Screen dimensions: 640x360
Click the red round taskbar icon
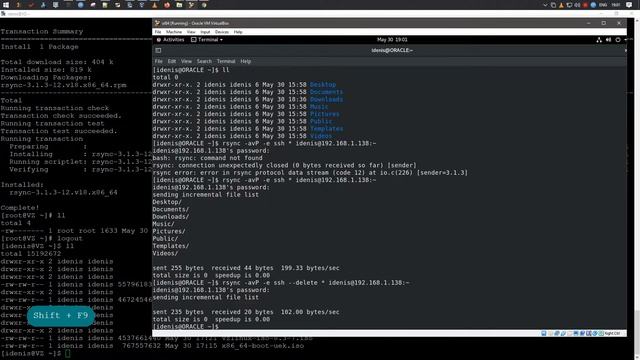pyautogui.click(x=167, y=5)
